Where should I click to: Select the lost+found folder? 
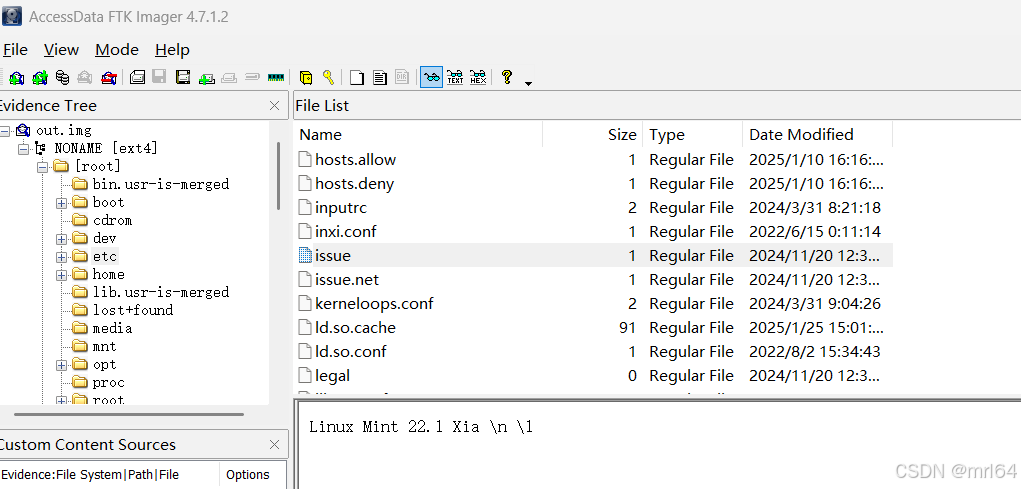click(x=133, y=311)
